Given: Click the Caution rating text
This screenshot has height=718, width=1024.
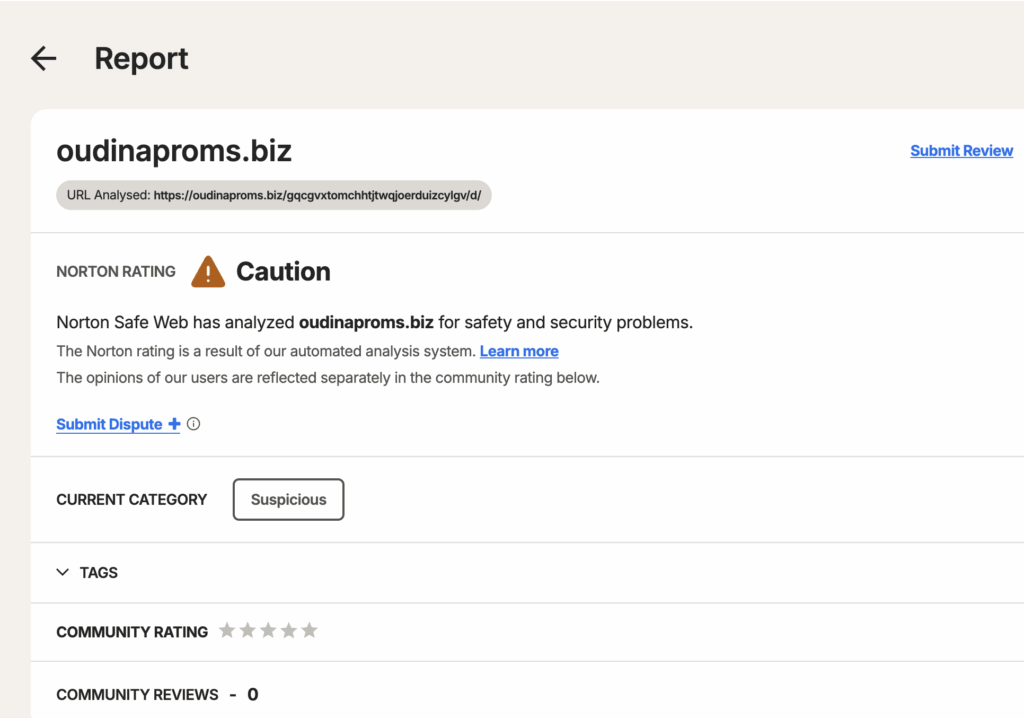Looking at the screenshot, I should (283, 271).
